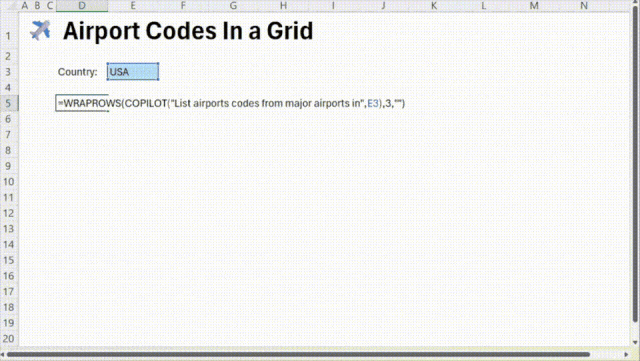Select row 7 header

click(x=8, y=135)
